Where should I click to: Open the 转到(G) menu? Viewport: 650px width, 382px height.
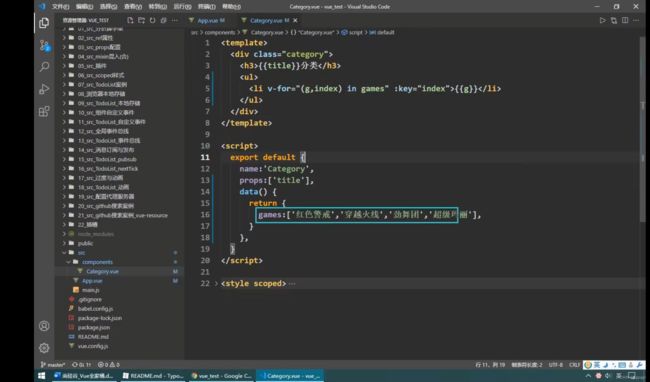coord(158,7)
